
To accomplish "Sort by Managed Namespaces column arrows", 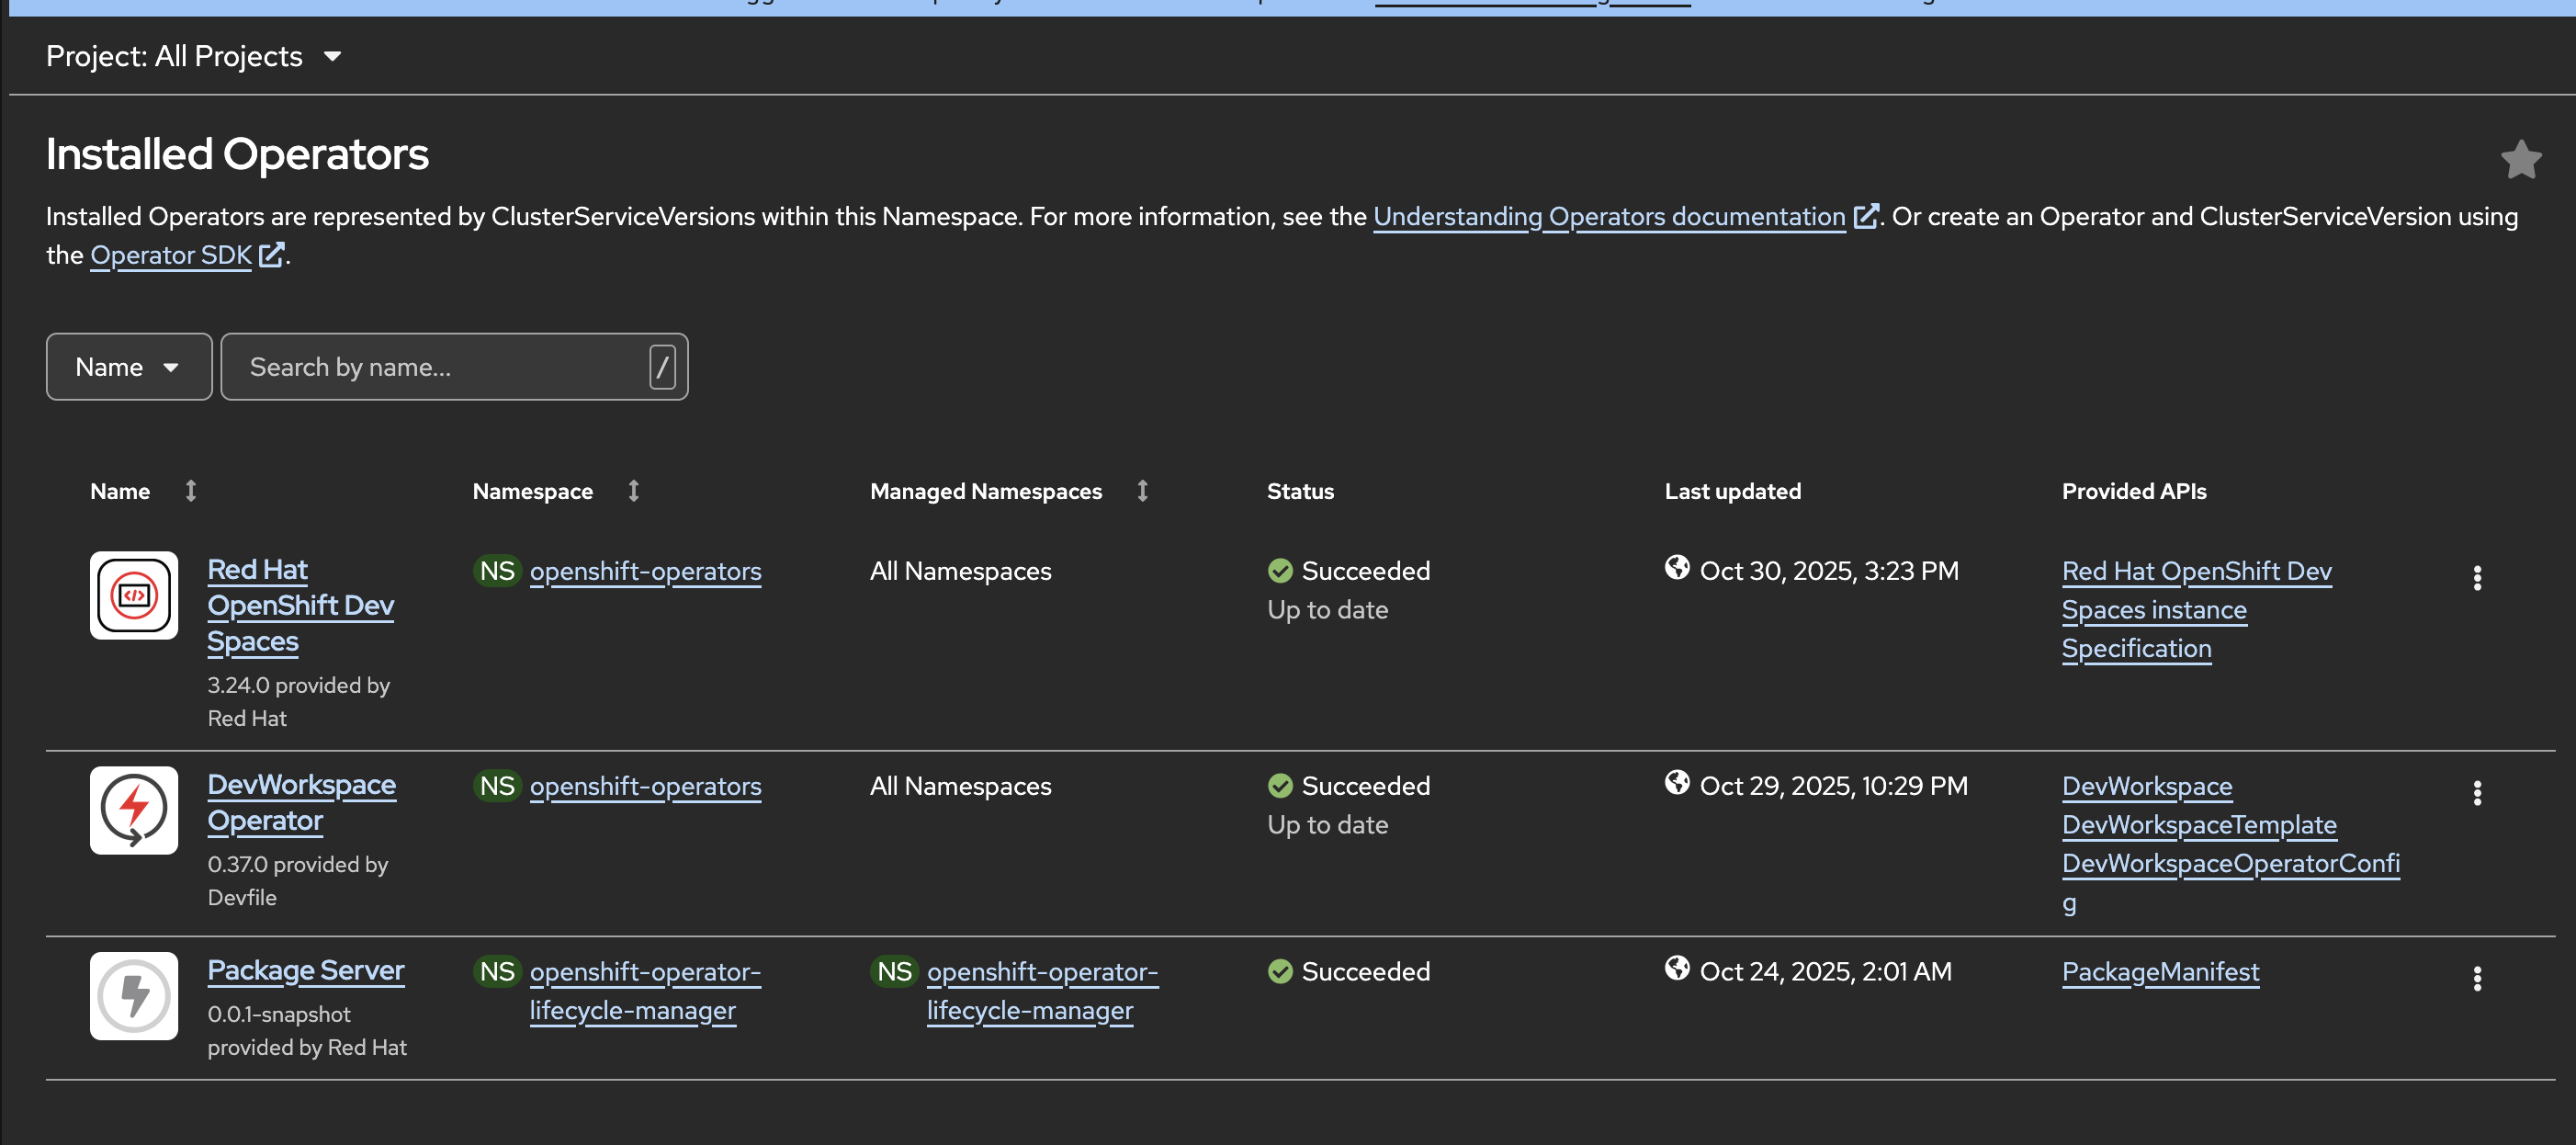I will [x=1142, y=491].
